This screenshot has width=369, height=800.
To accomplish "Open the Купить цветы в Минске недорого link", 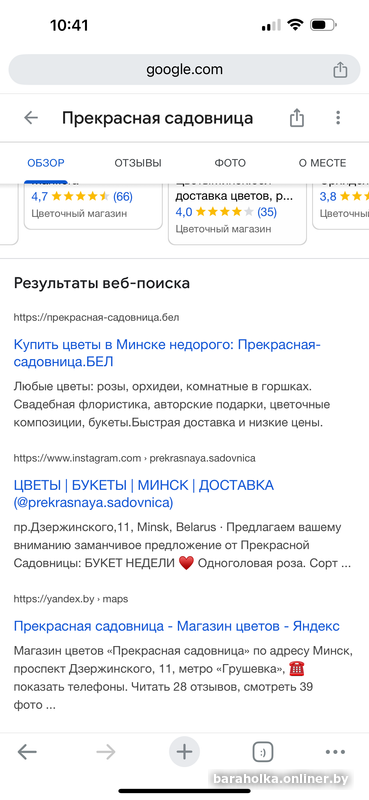I will (x=167, y=353).
